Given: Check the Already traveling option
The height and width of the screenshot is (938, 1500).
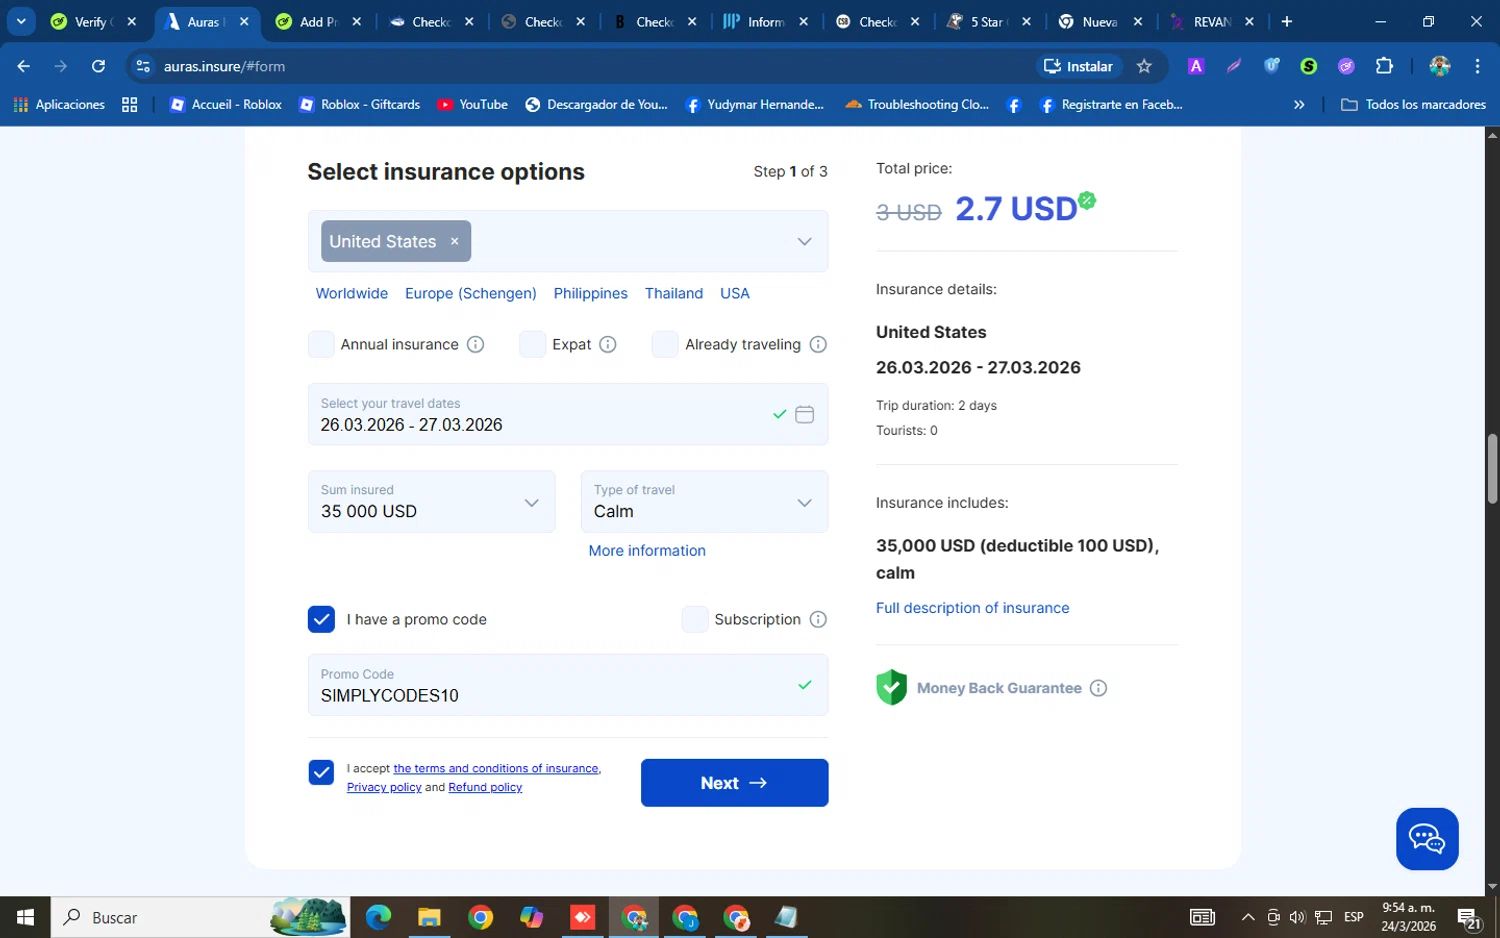Looking at the screenshot, I should point(665,344).
